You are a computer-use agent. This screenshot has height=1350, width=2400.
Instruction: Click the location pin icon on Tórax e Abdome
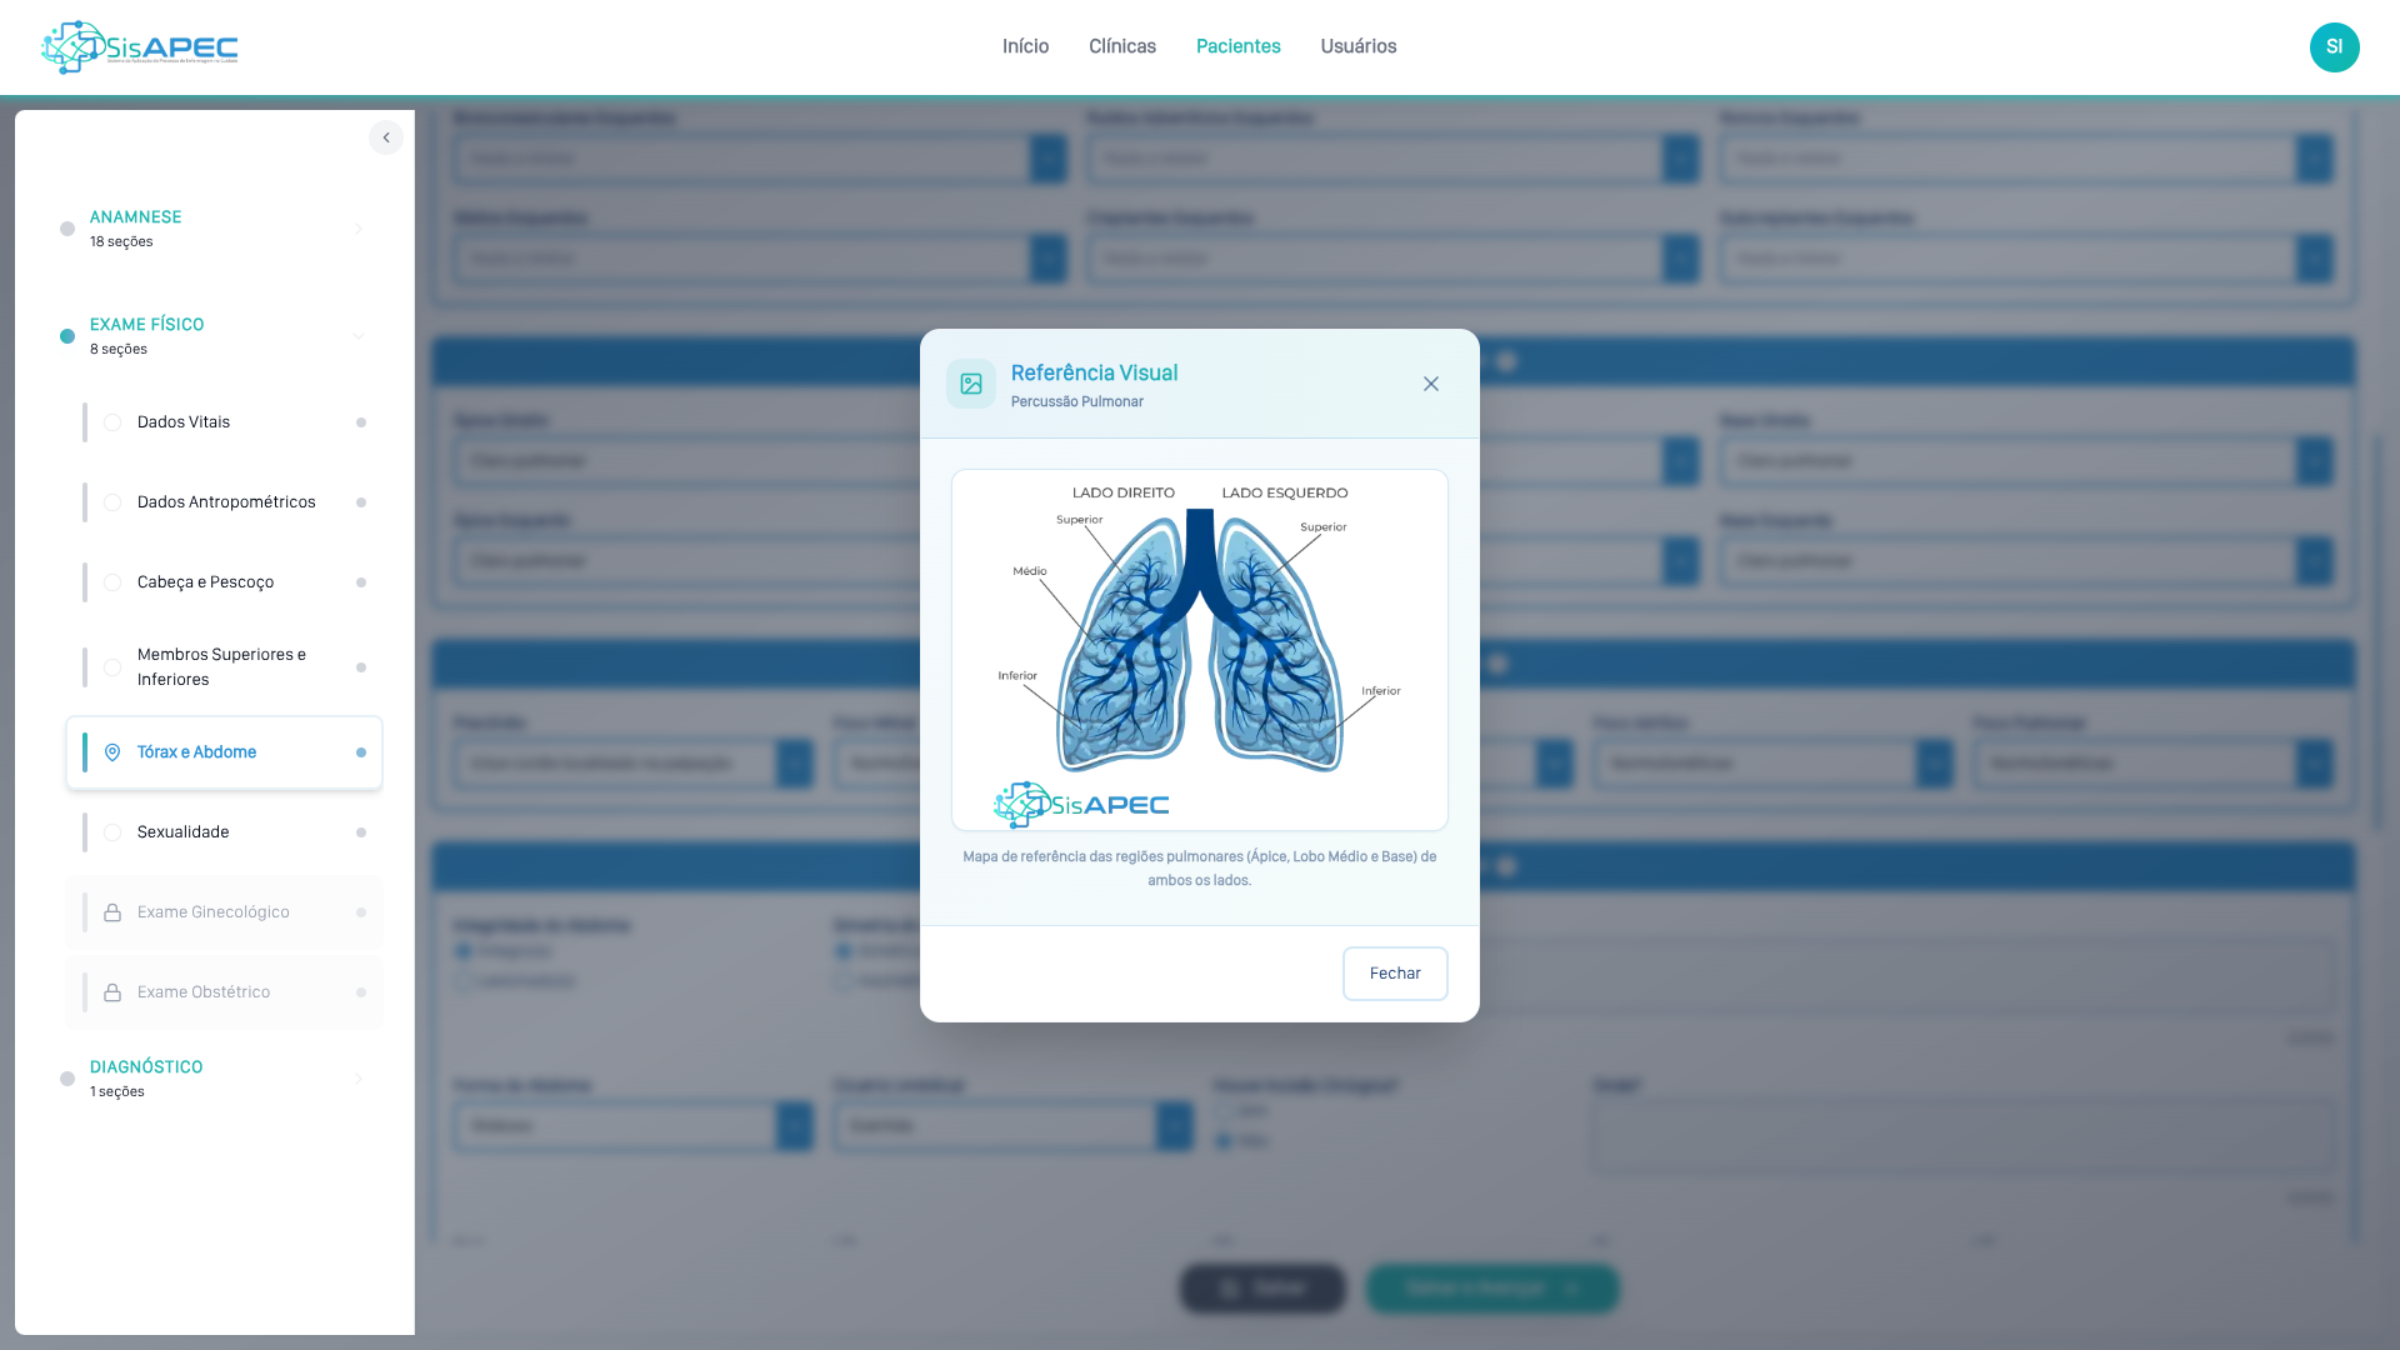coord(113,752)
